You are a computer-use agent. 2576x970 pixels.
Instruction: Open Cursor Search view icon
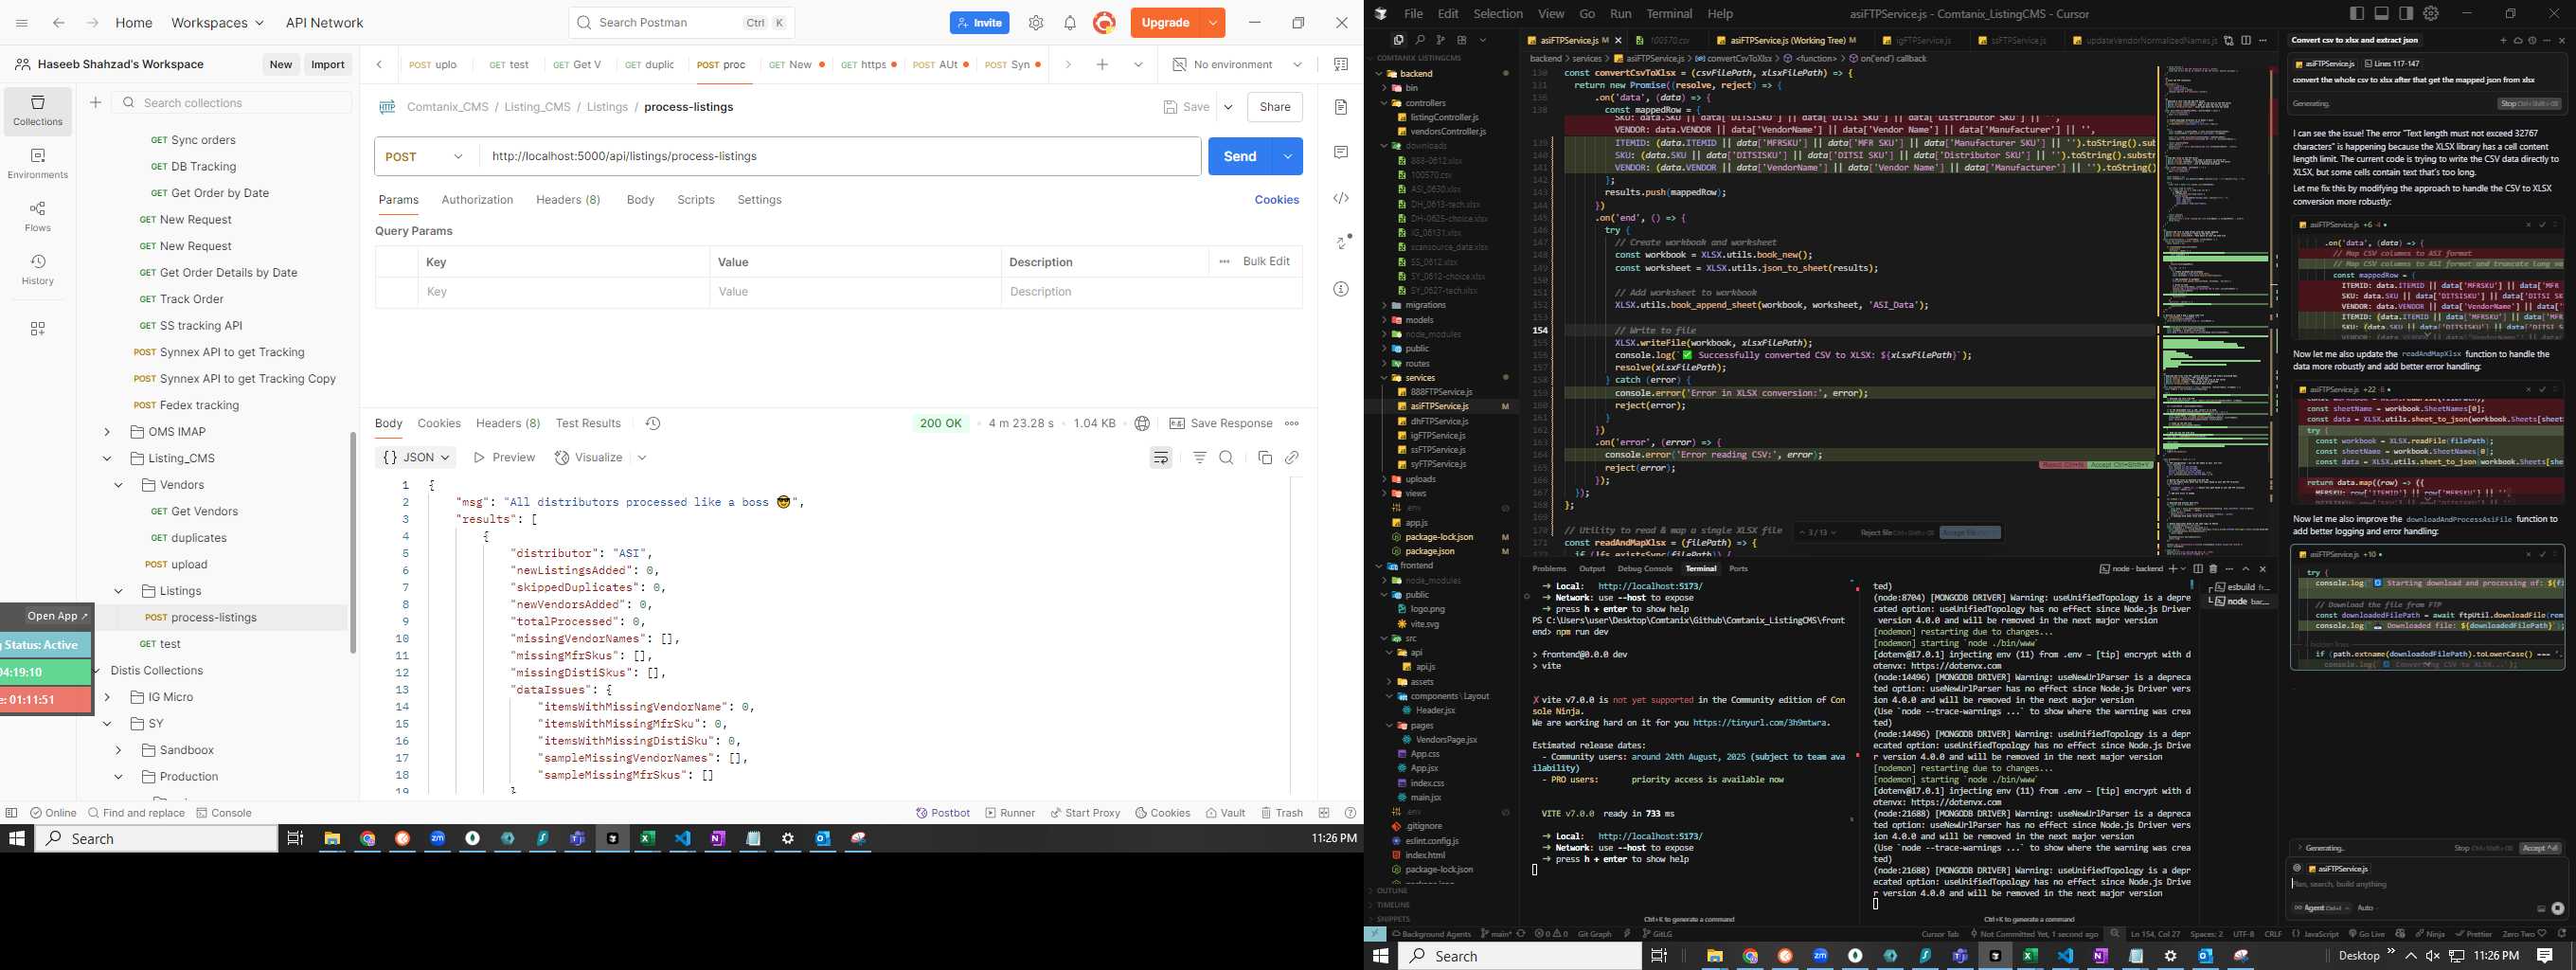point(1419,40)
